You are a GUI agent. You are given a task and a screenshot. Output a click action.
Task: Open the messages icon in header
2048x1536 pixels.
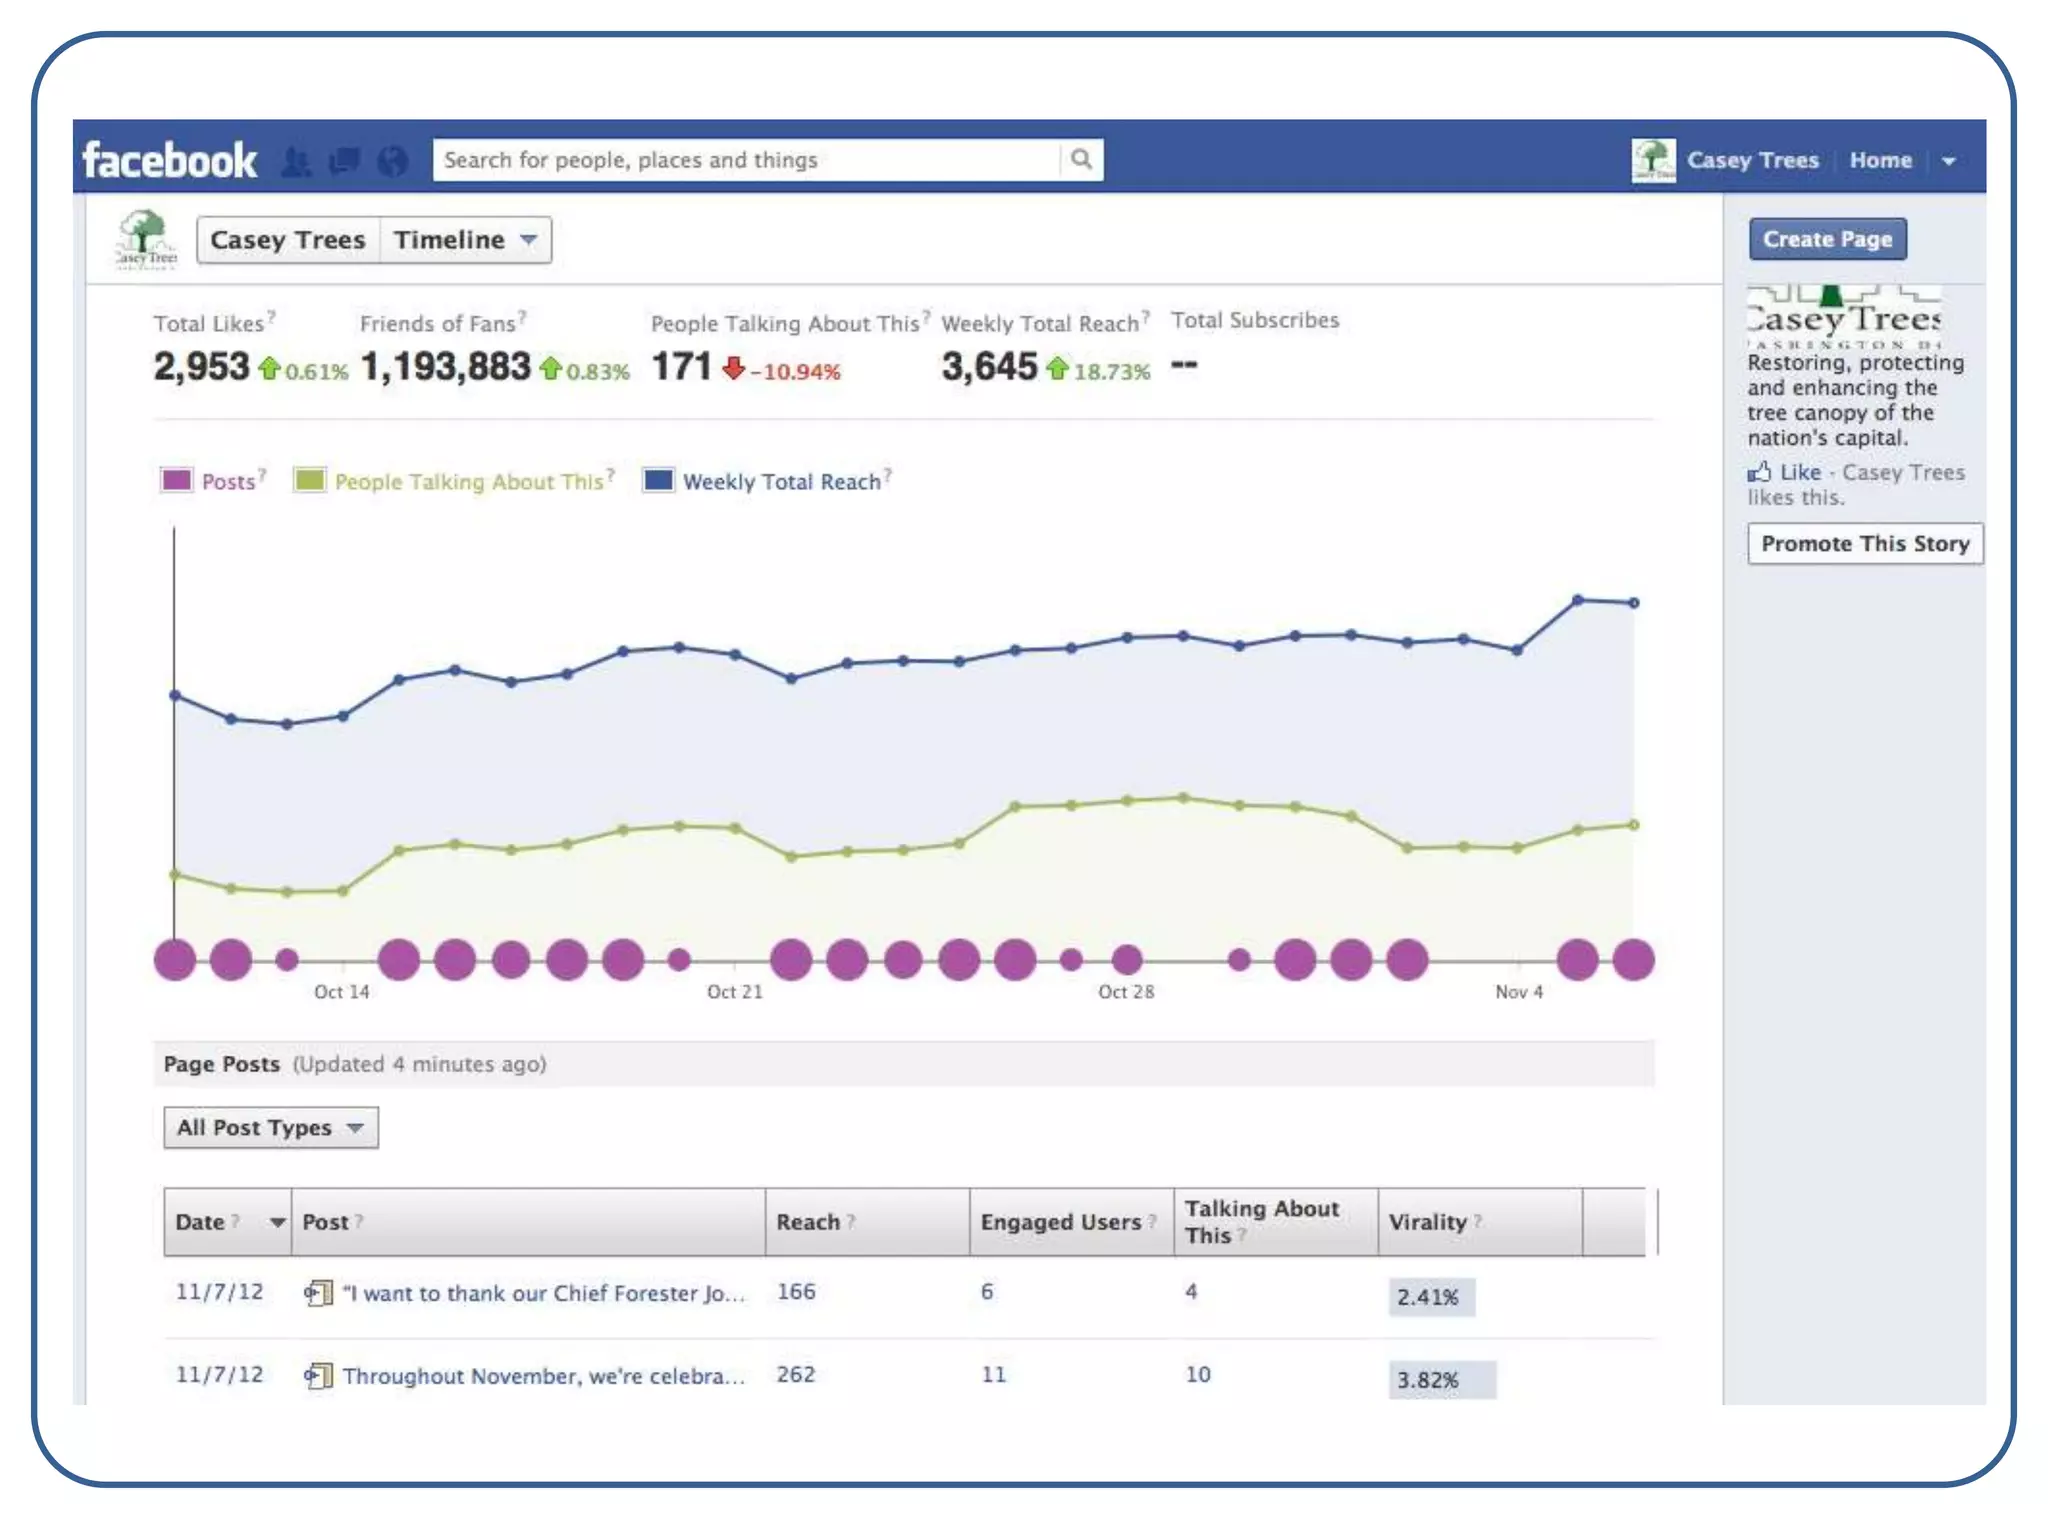pyautogui.click(x=344, y=160)
